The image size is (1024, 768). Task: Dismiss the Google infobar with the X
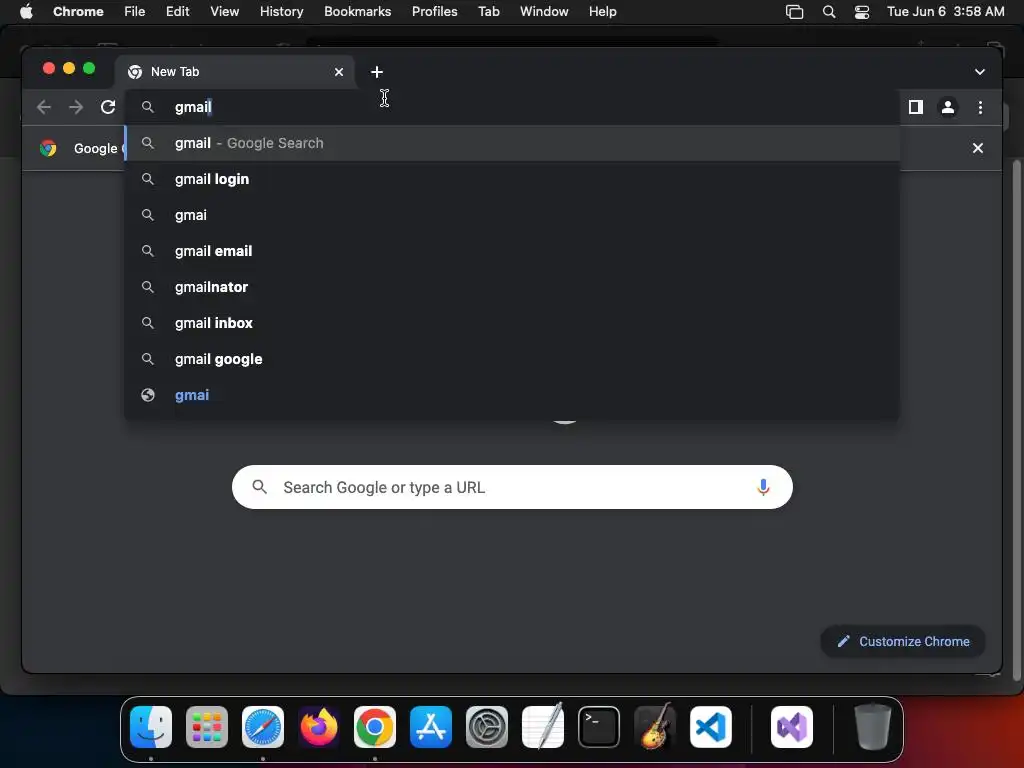pyautogui.click(x=978, y=148)
